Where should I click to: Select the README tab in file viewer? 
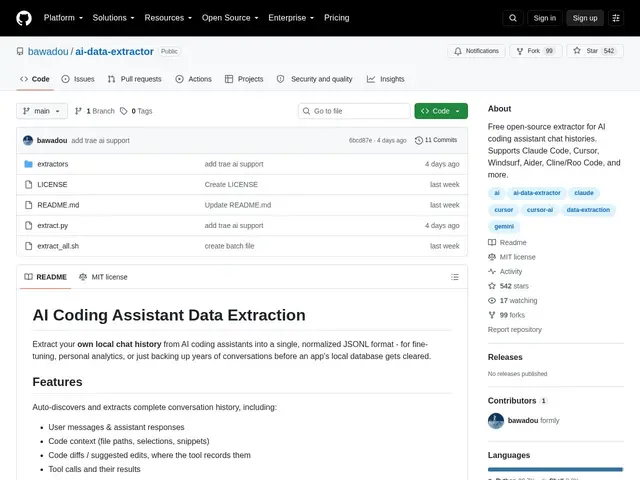tap(45, 277)
